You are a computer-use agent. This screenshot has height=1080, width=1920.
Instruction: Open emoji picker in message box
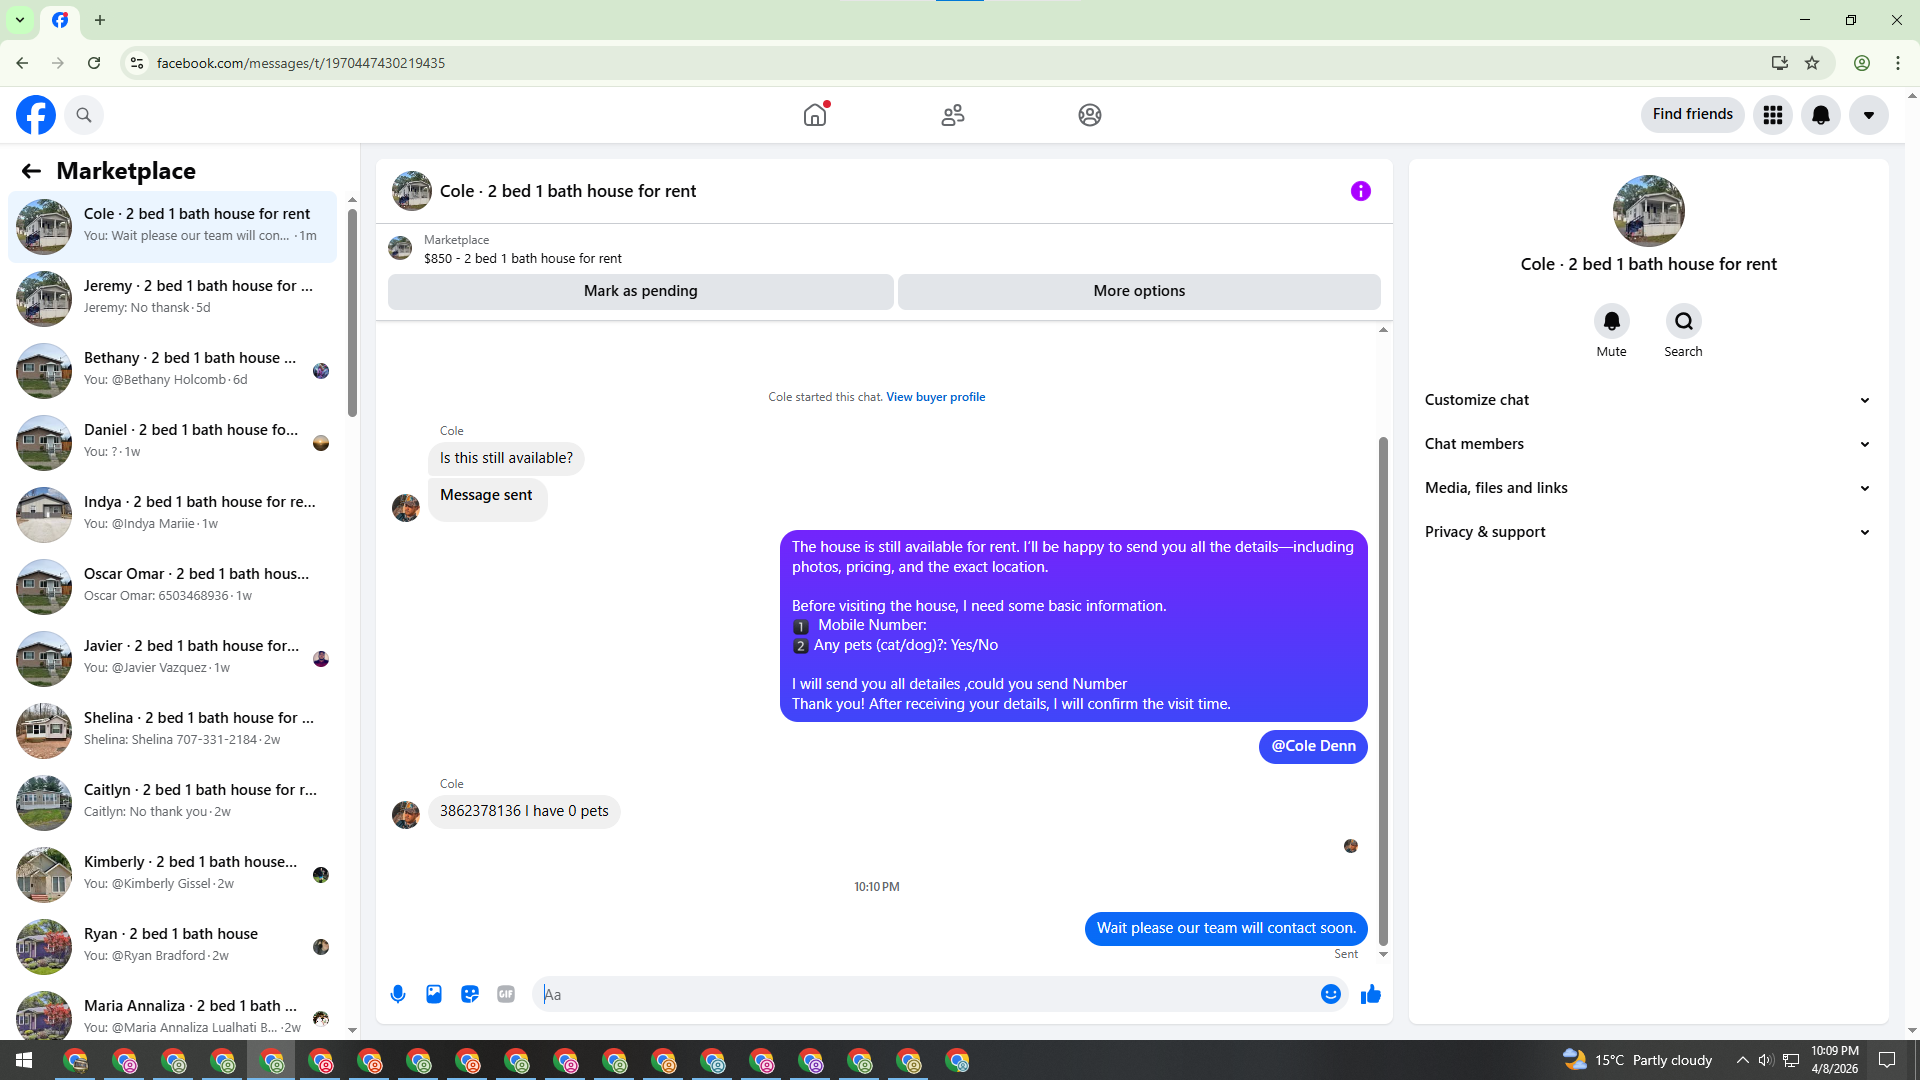[1330, 994]
